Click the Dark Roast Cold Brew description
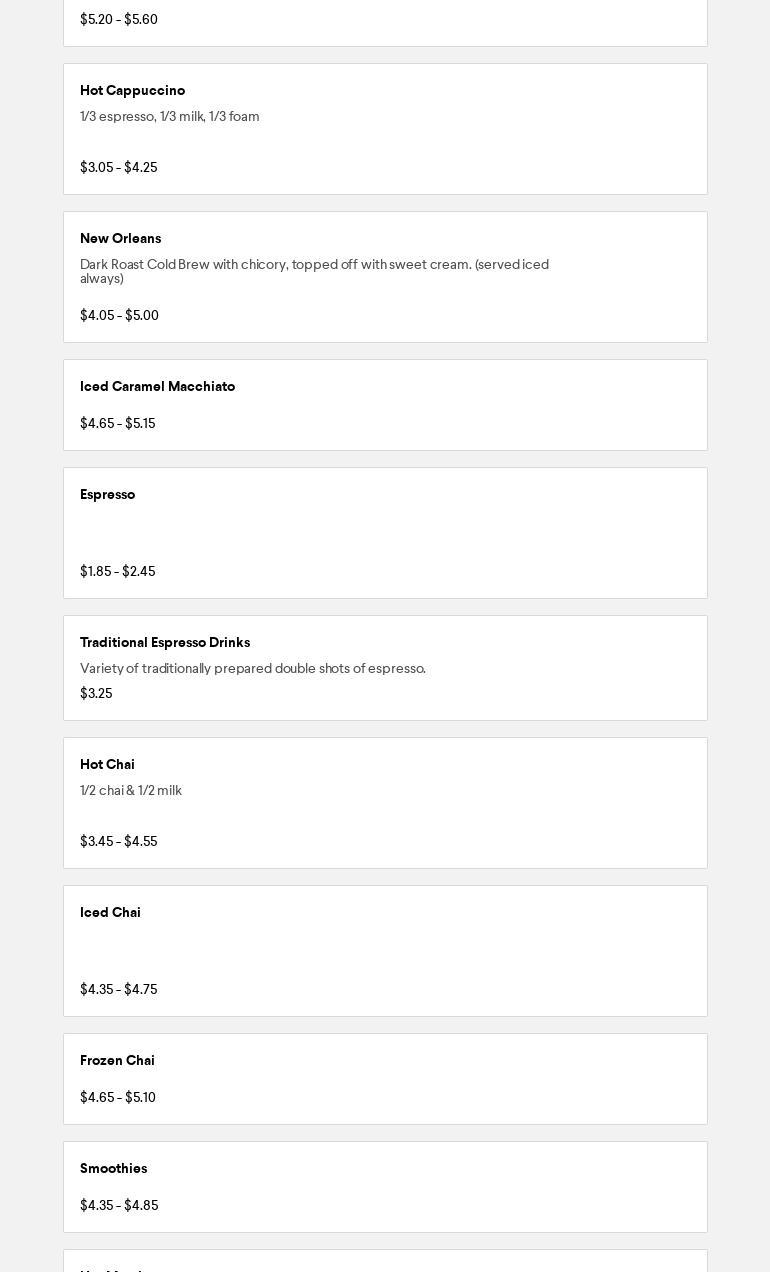The width and height of the screenshot is (770, 1272). [x=314, y=271]
